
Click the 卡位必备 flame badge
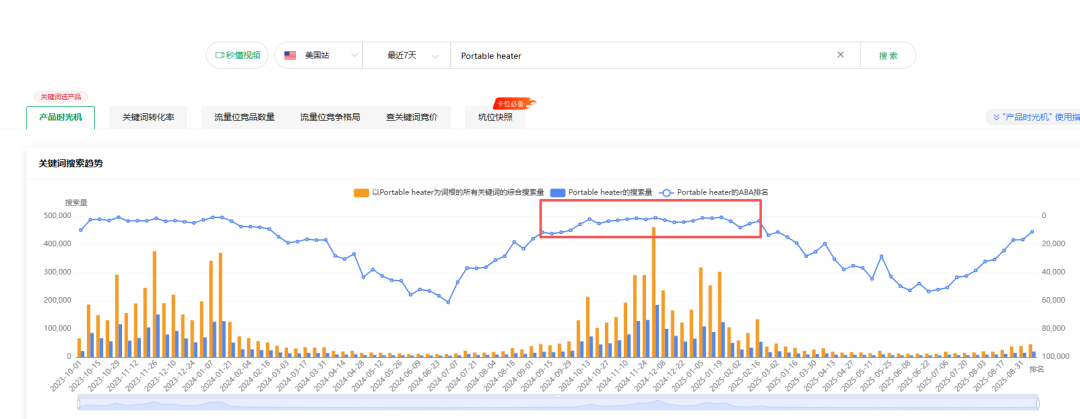pyautogui.click(x=513, y=103)
